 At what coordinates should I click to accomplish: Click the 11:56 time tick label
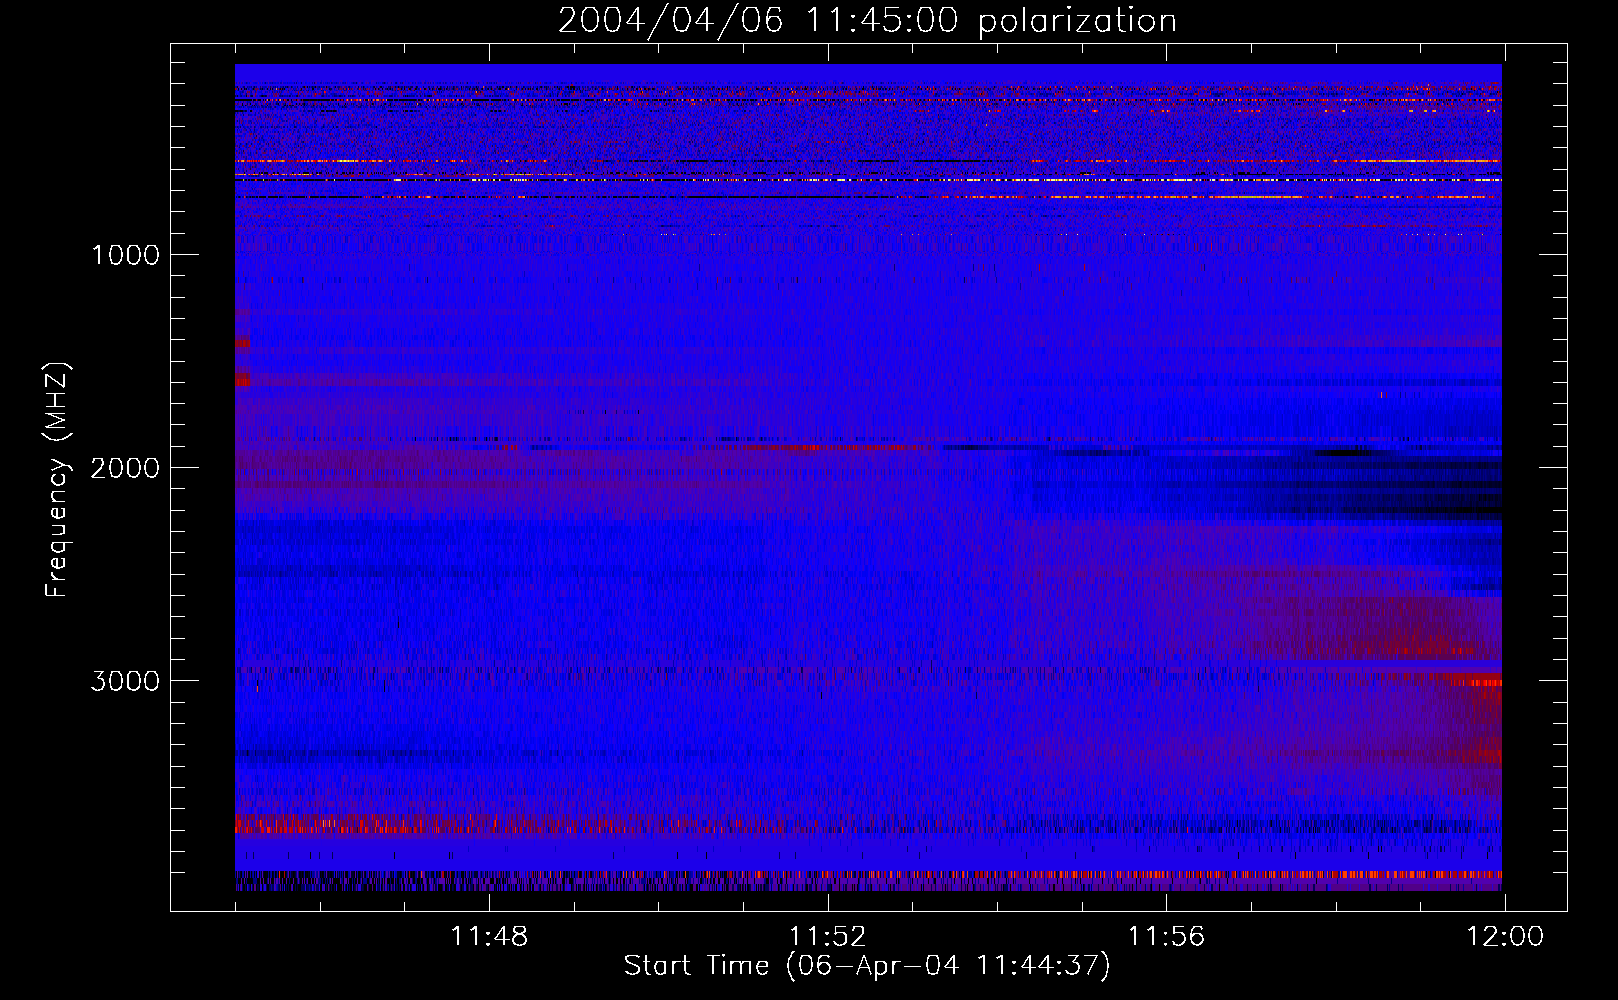(x=1167, y=937)
